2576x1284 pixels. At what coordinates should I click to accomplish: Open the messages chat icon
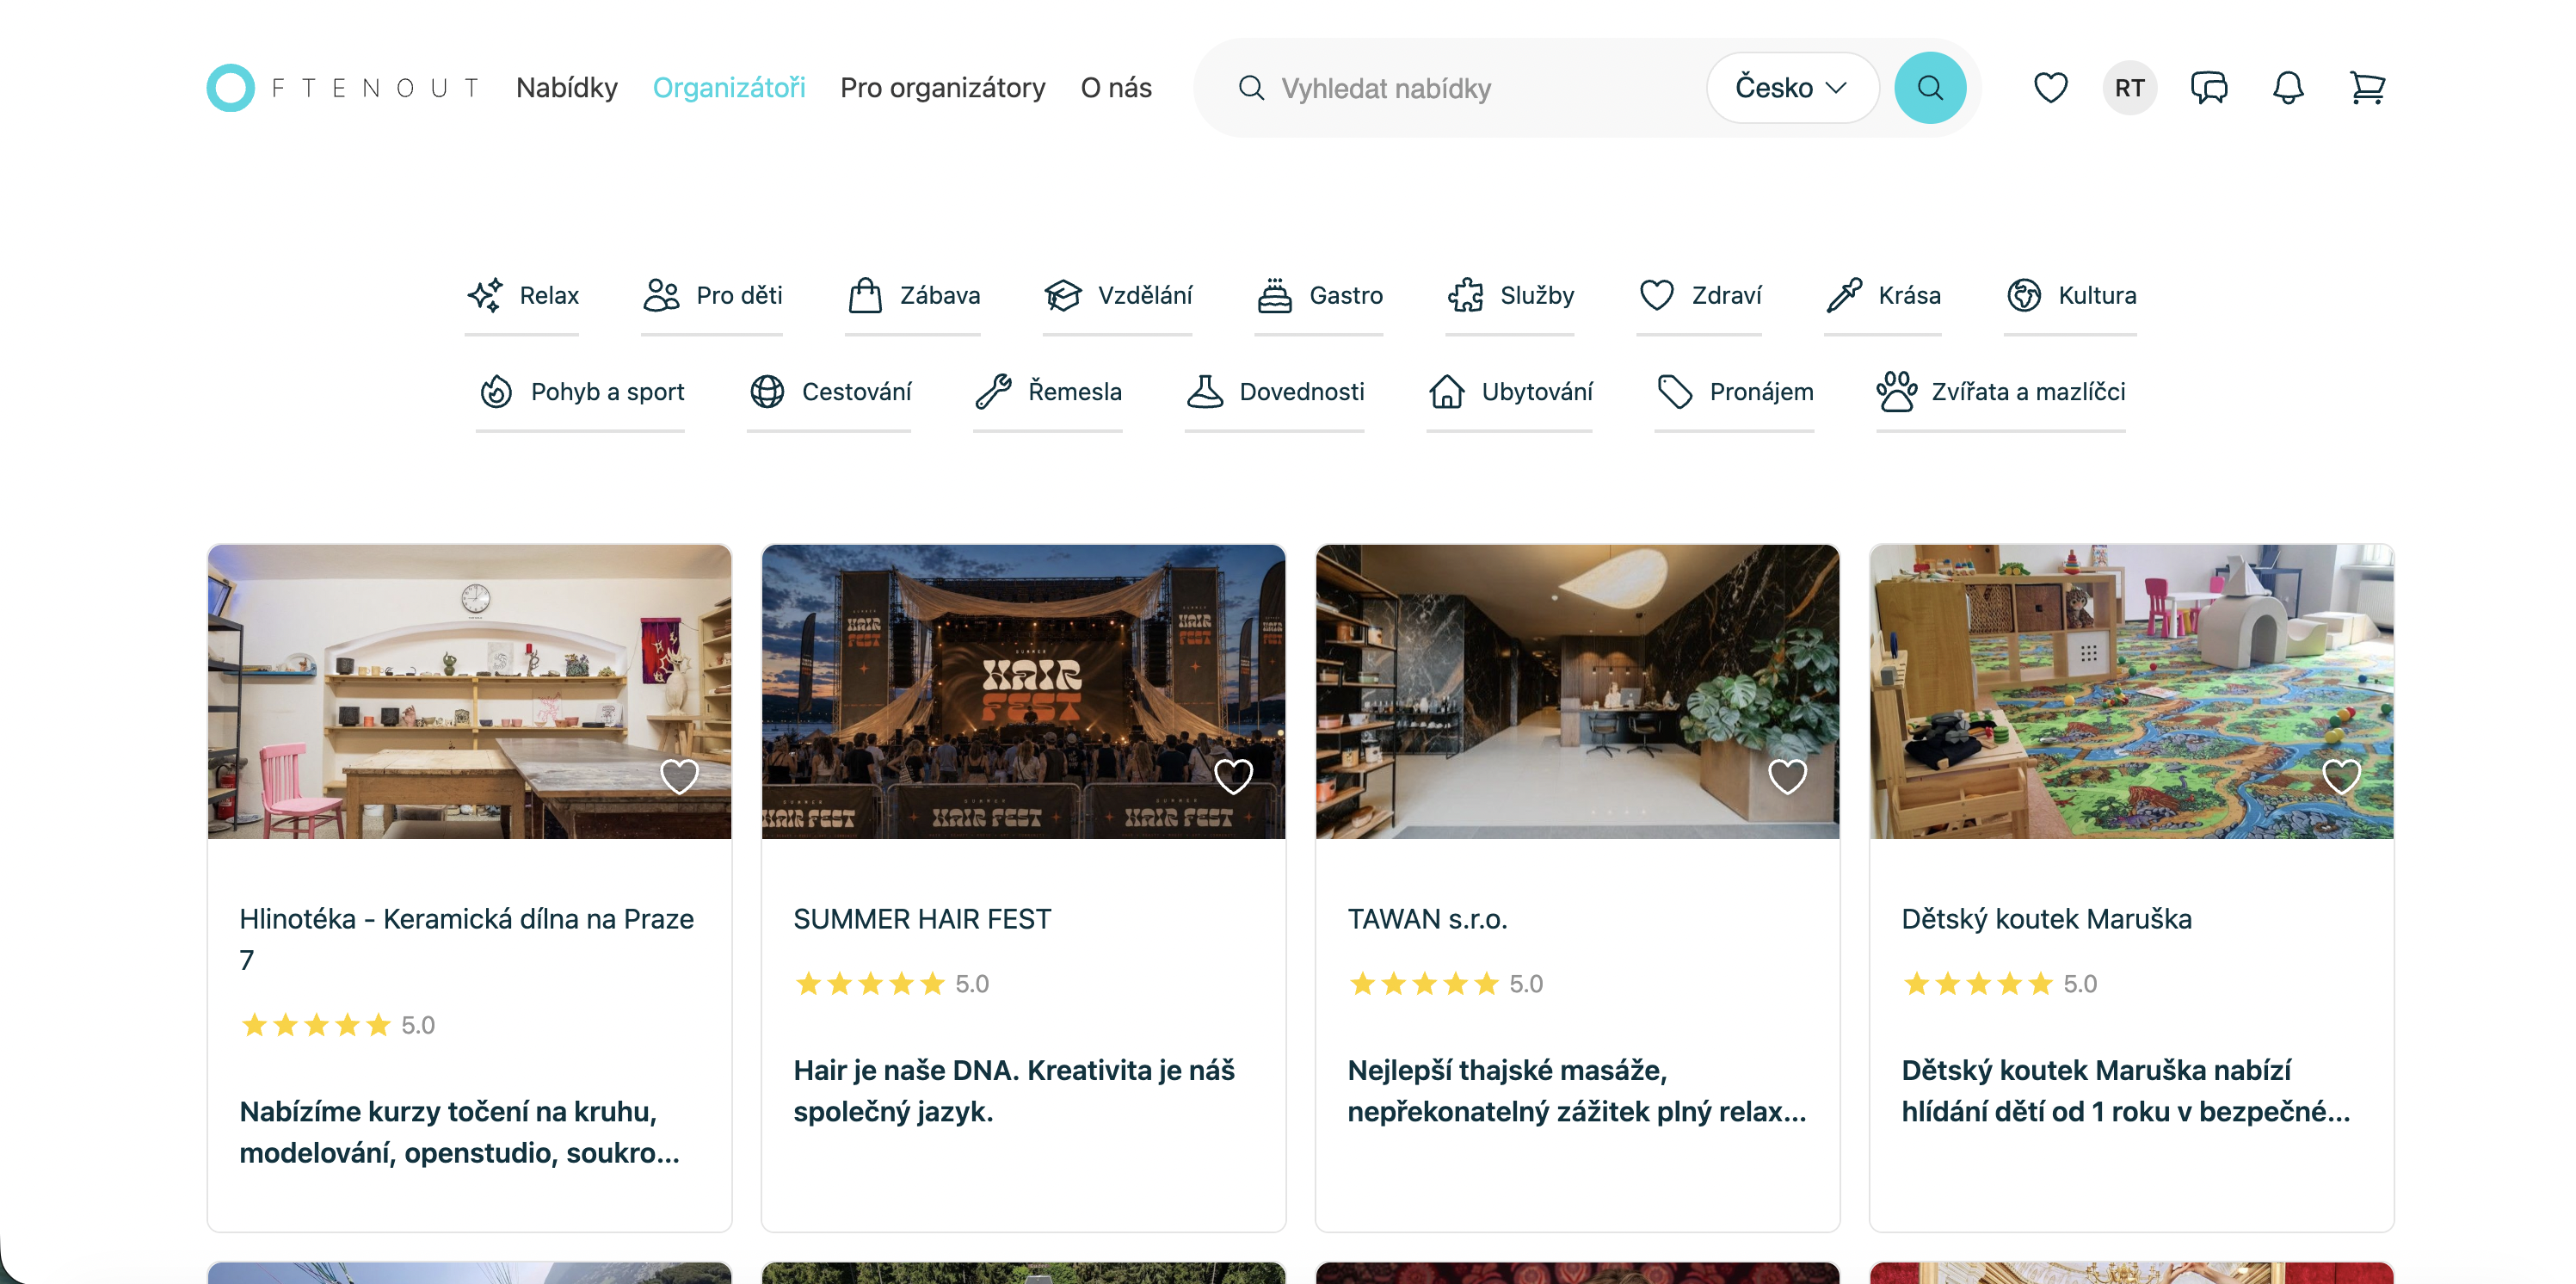click(2209, 88)
